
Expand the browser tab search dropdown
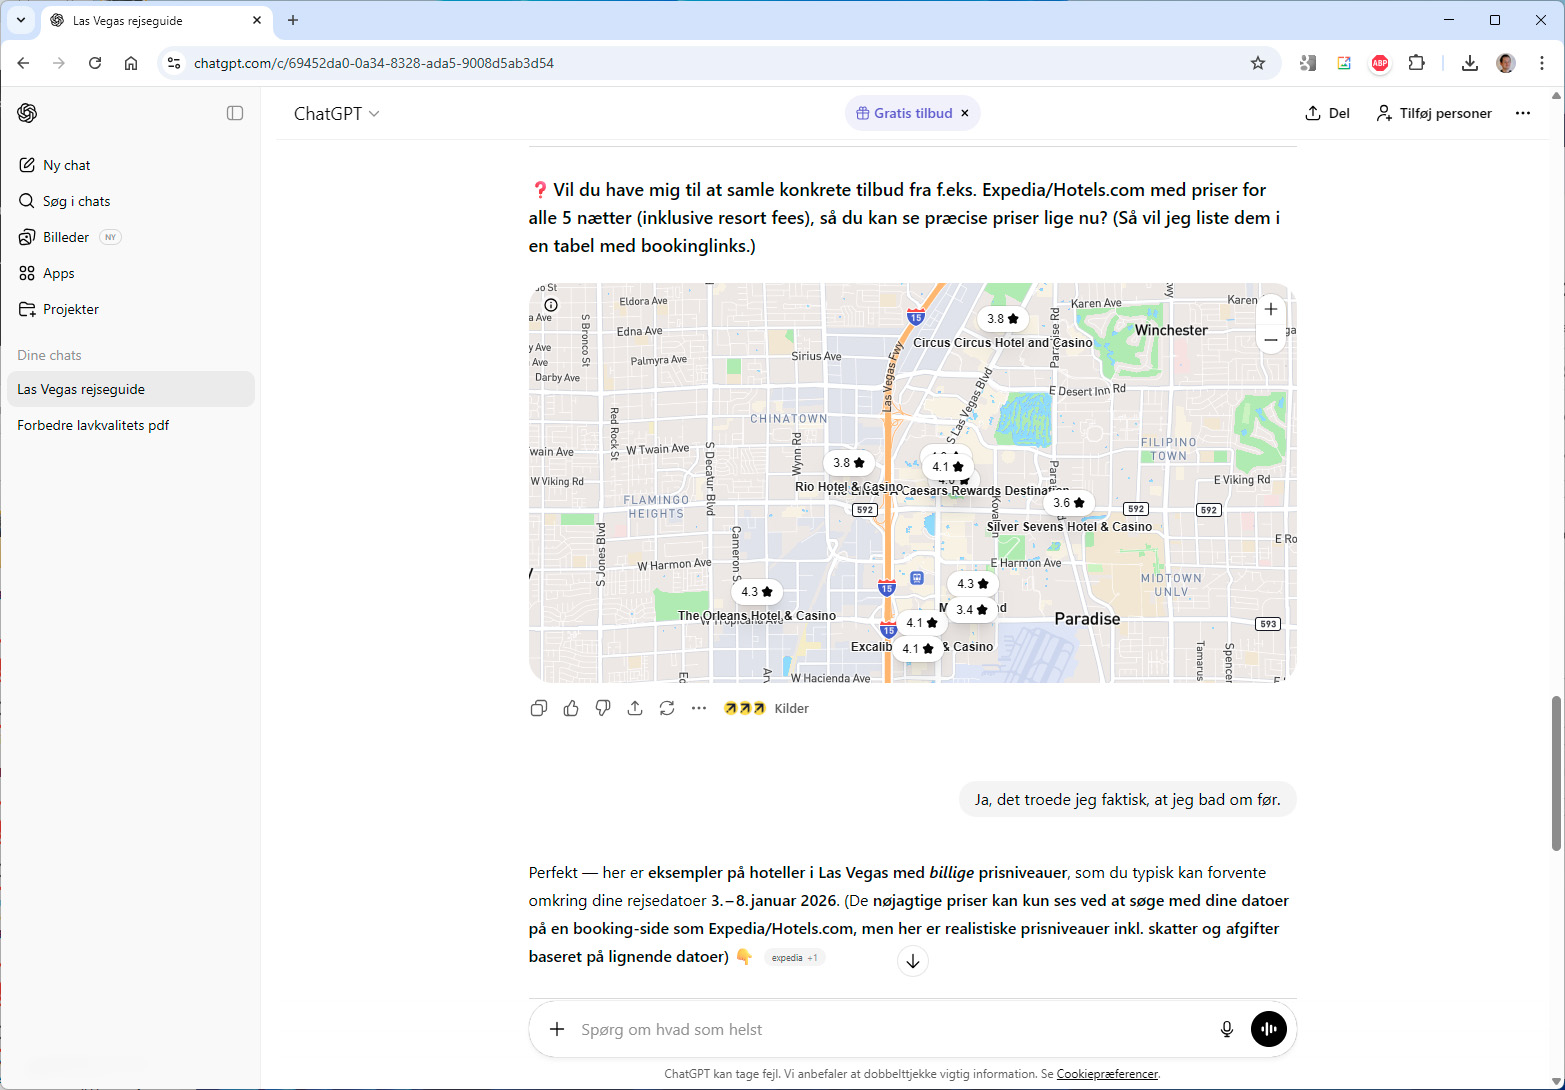click(21, 20)
